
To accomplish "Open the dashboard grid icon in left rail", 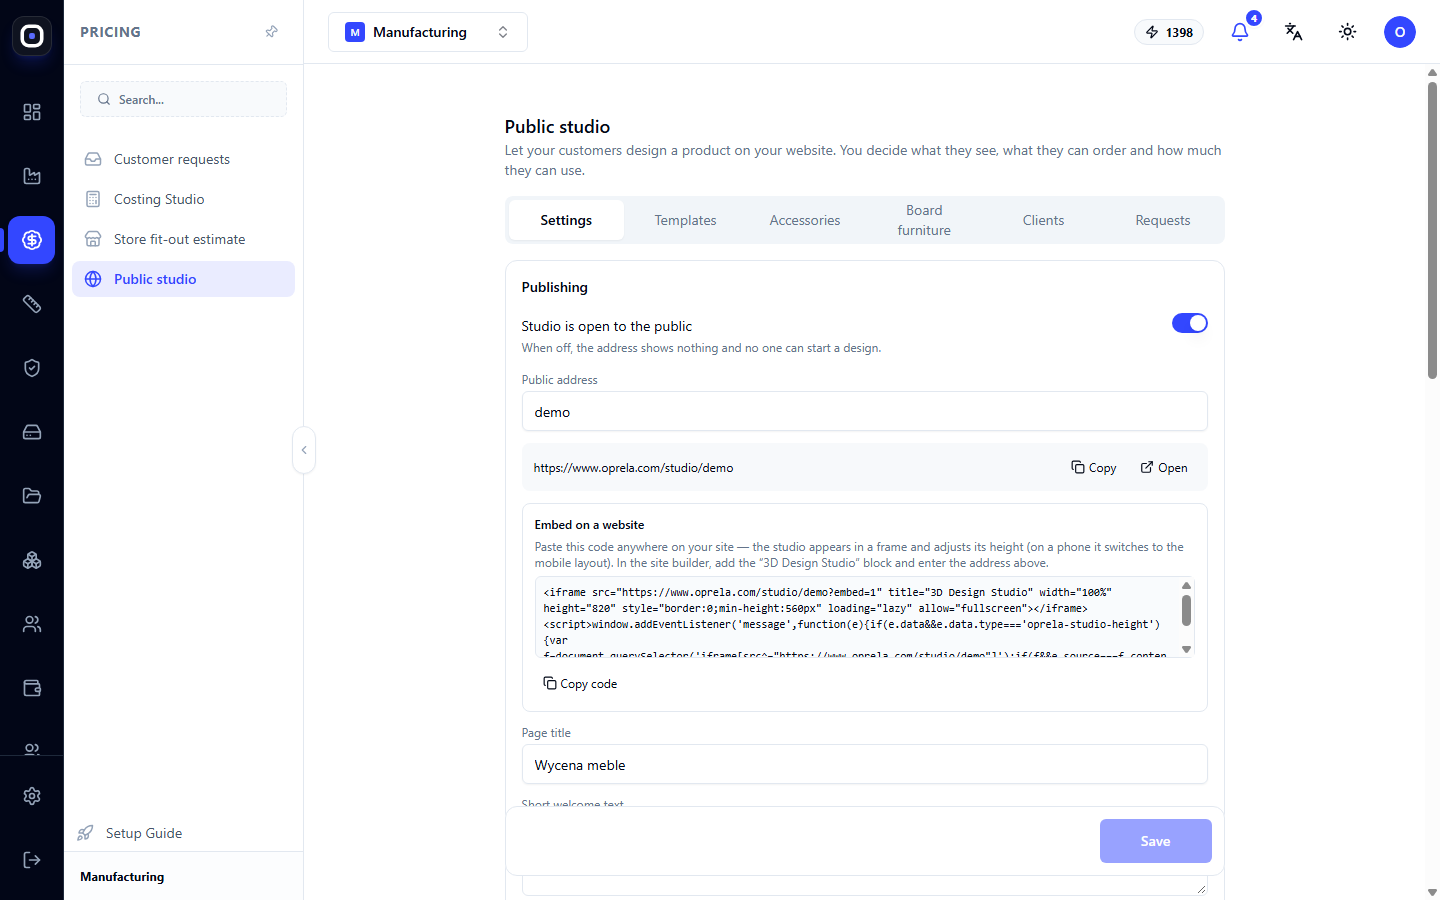I will tap(32, 112).
